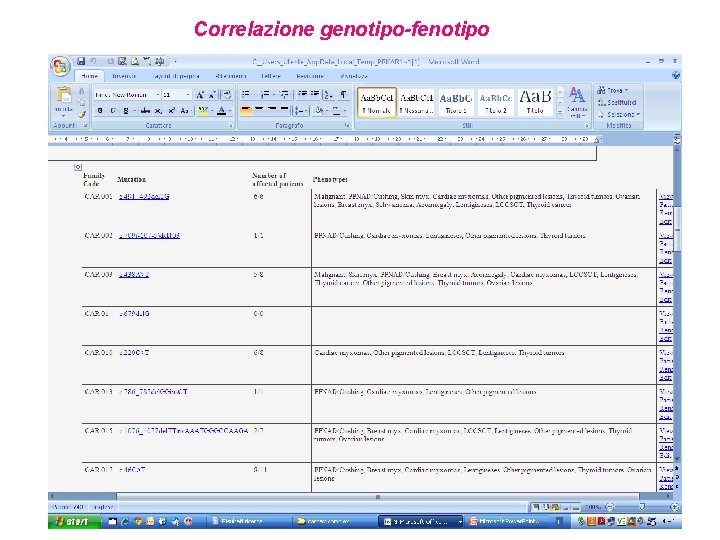Apply Subscript formatting
Image resolution: width=720 pixels, height=540 pixels.
pyautogui.click(x=158, y=111)
